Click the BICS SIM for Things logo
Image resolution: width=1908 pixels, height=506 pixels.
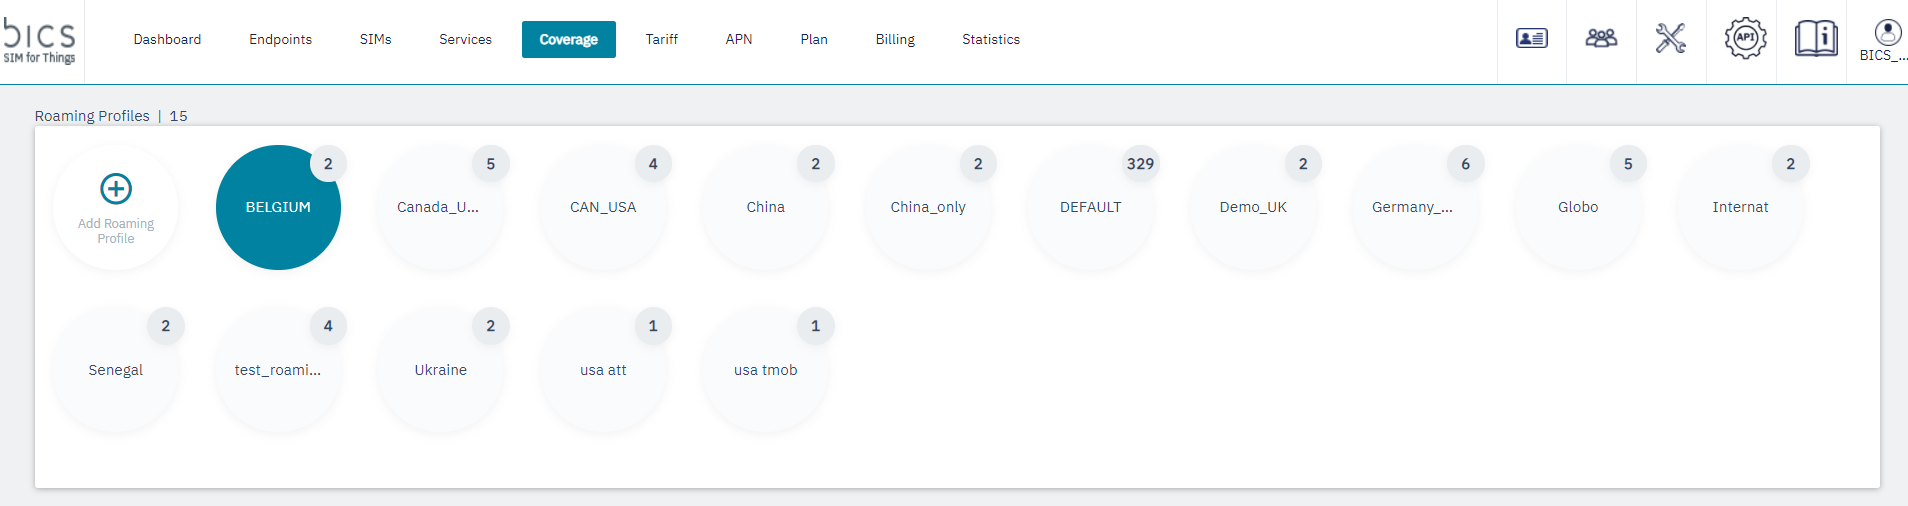40,41
